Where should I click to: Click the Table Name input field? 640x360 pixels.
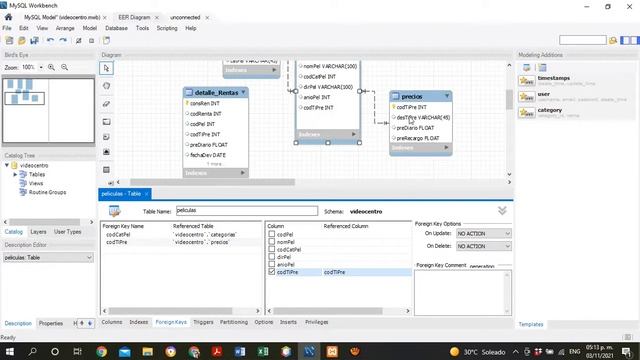(x=247, y=211)
